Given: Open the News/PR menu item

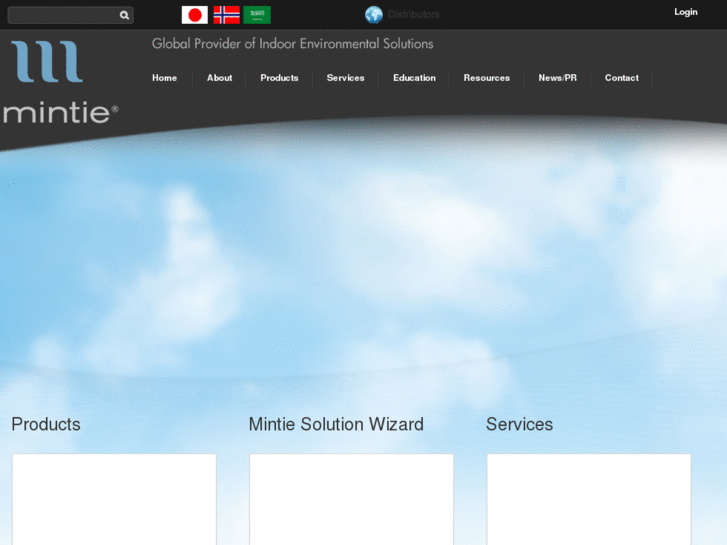Looking at the screenshot, I should pyautogui.click(x=558, y=78).
